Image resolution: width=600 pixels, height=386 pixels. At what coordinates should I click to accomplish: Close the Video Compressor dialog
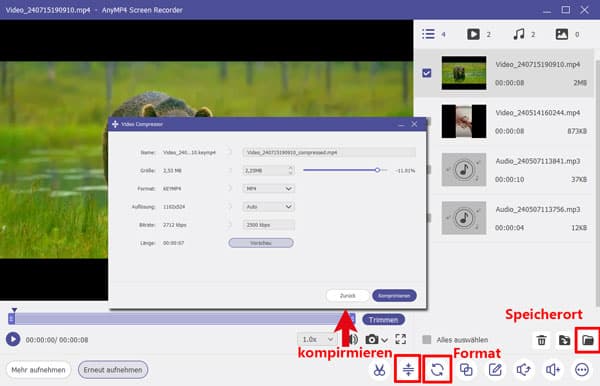click(x=414, y=124)
